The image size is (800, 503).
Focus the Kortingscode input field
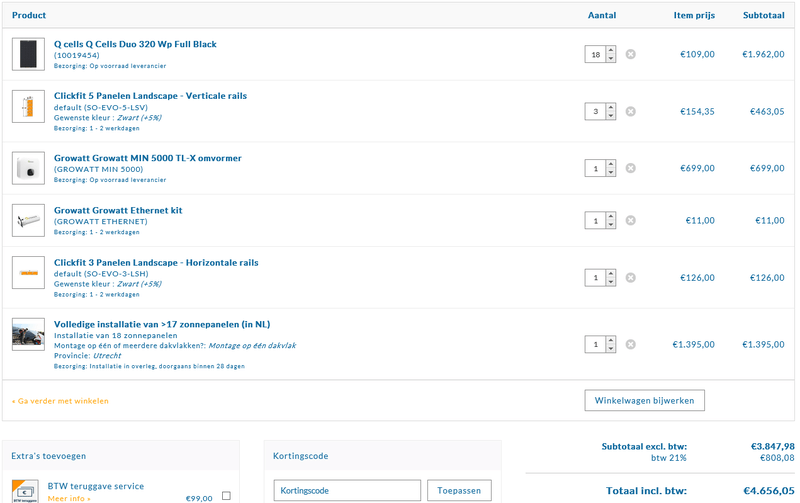(x=347, y=491)
